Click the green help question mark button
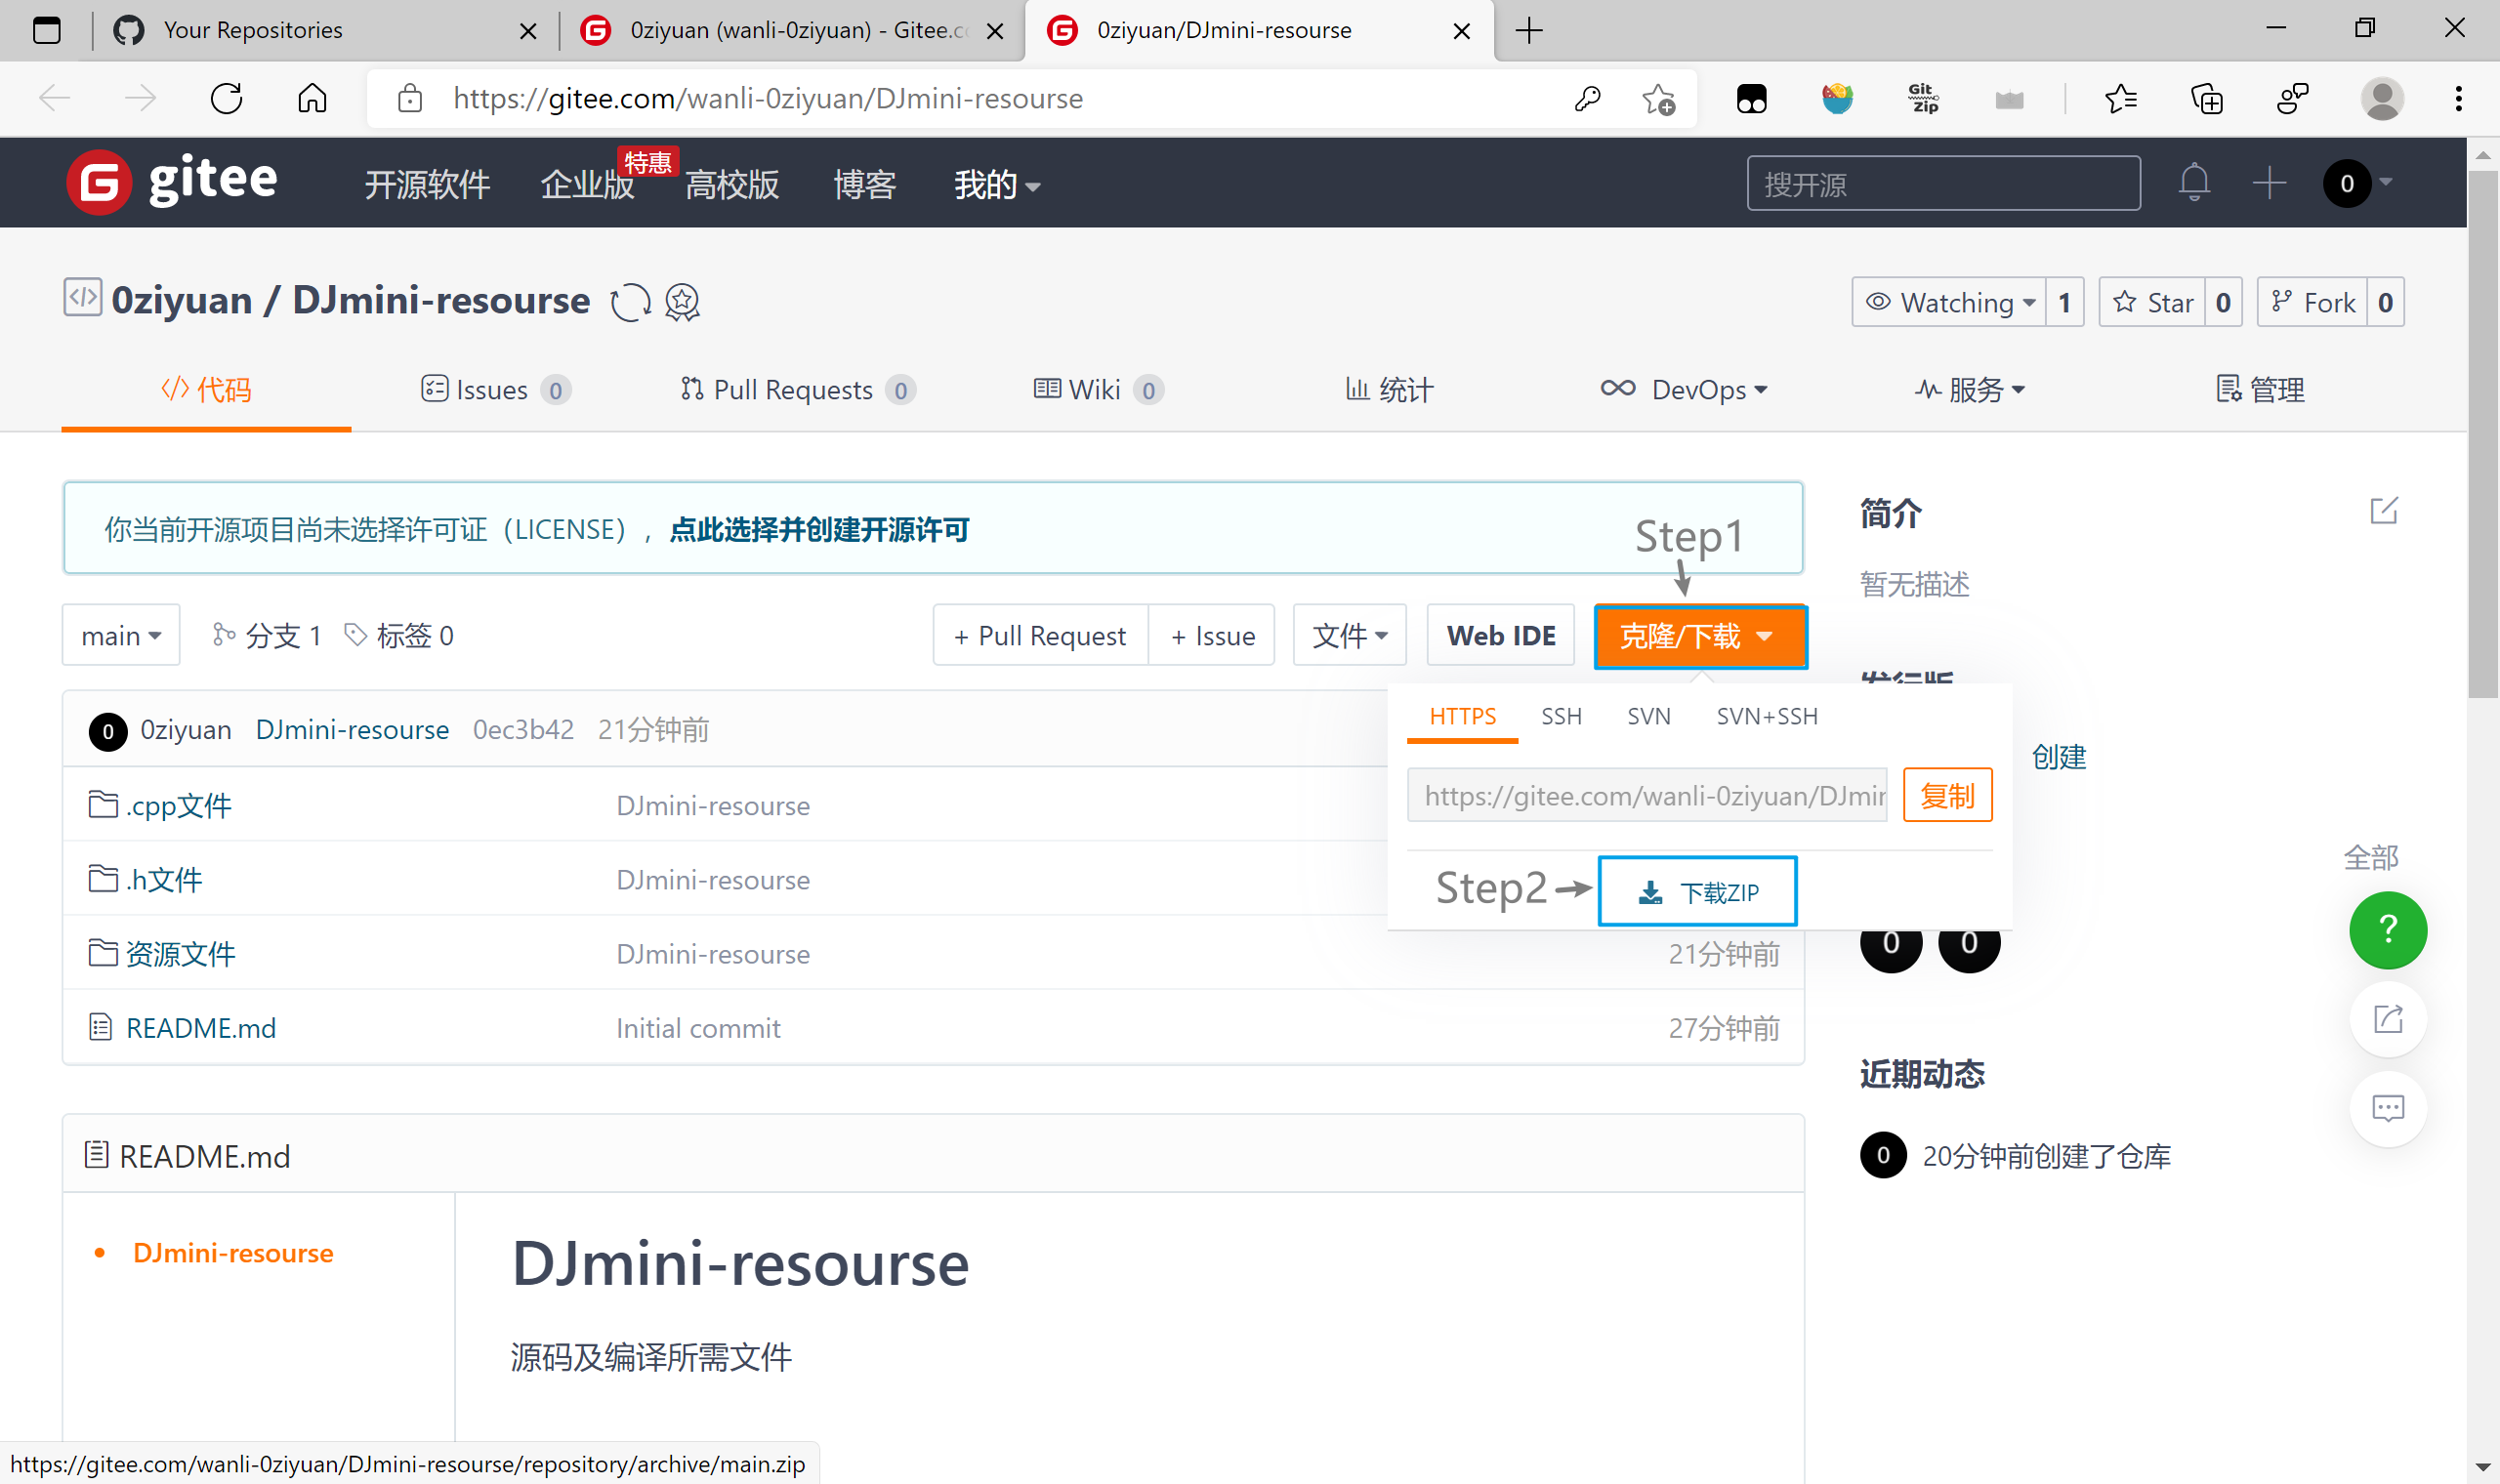 click(x=2387, y=930)
